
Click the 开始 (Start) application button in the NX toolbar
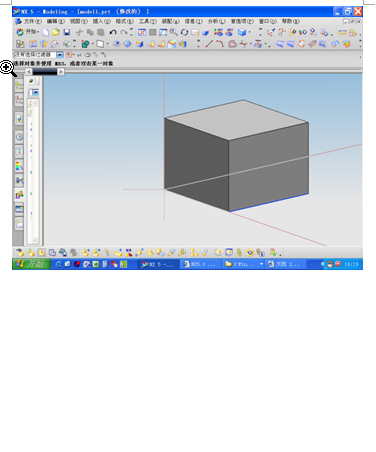click(28, 32)
